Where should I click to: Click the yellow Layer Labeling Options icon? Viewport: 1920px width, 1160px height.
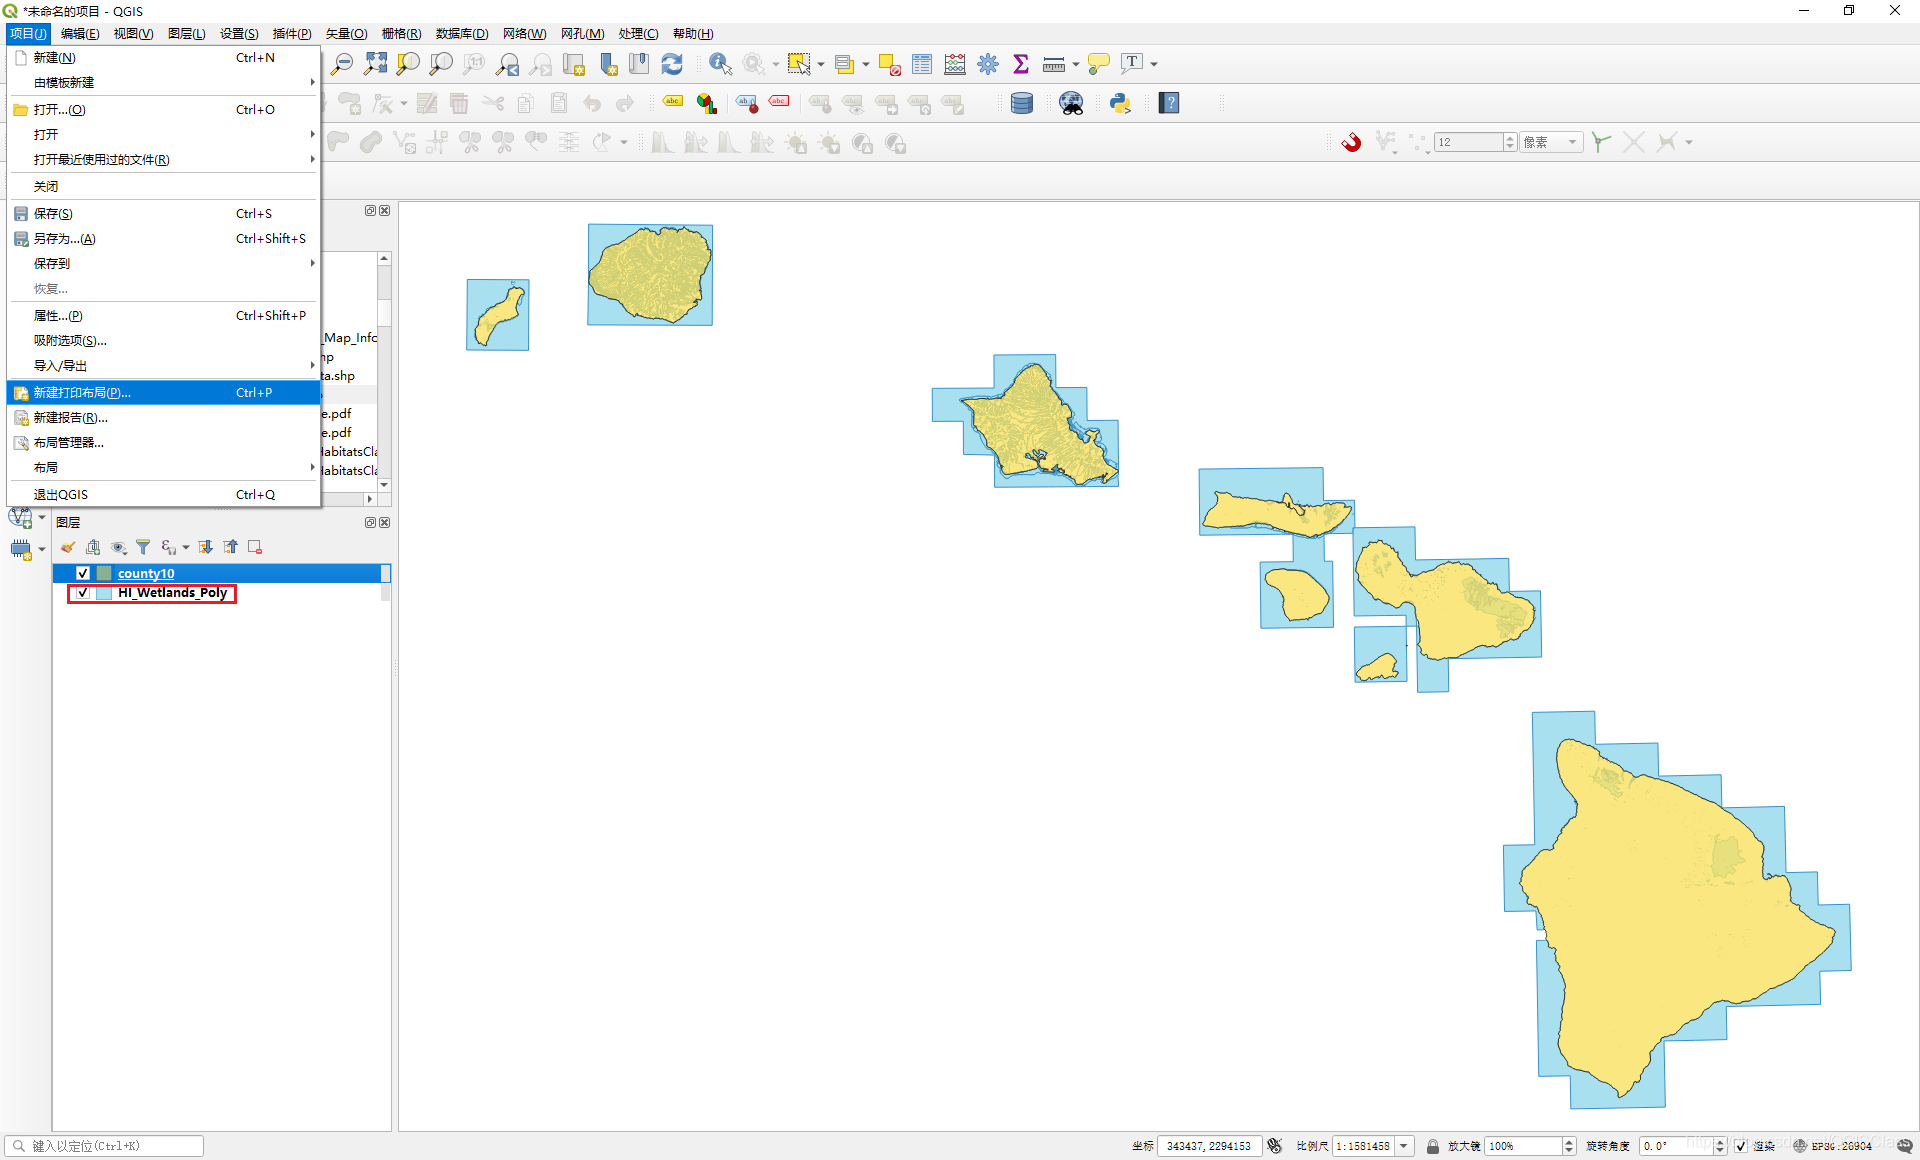[x=673, y=103]
